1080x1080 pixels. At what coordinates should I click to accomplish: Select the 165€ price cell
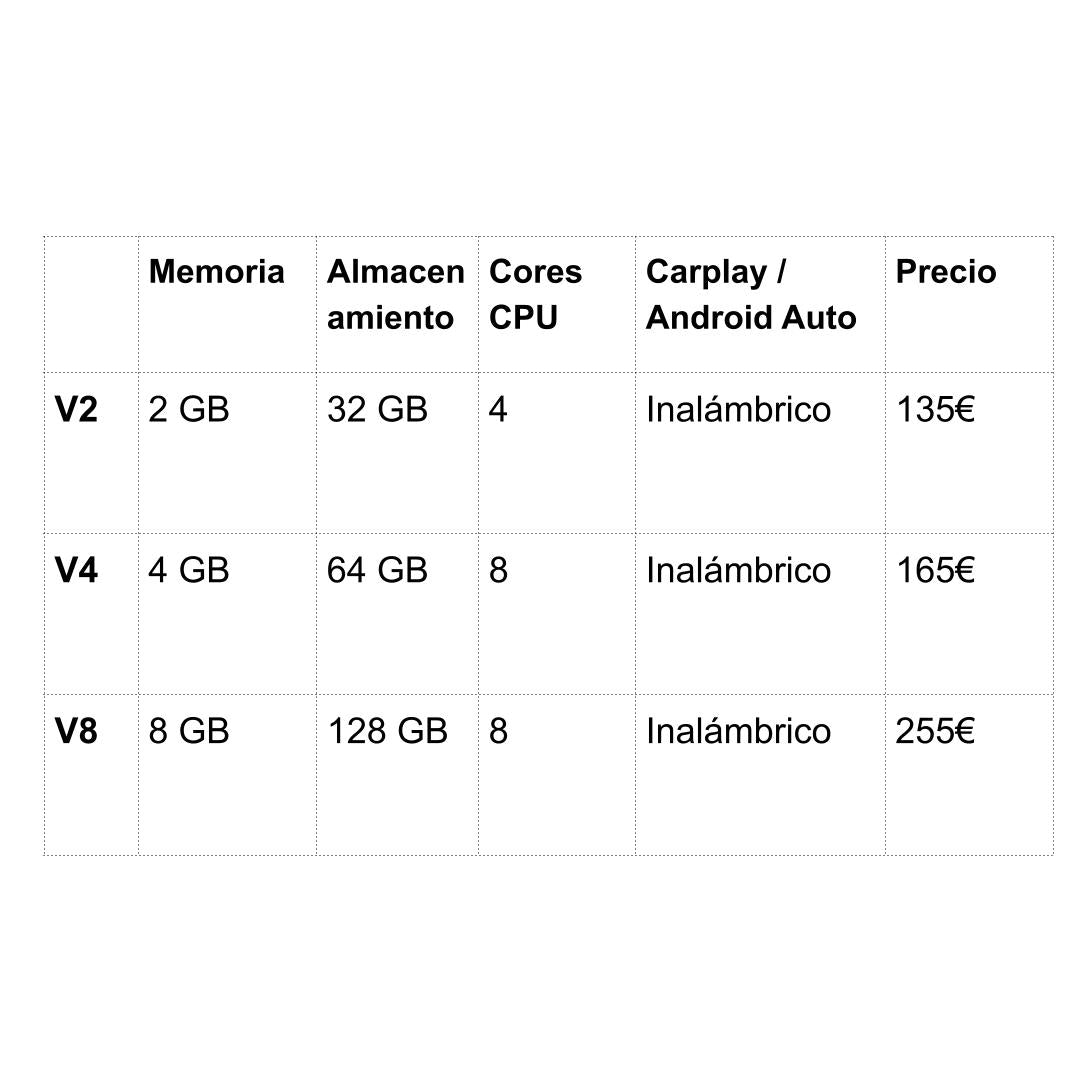pyautogui.click(x=935, y=571)
